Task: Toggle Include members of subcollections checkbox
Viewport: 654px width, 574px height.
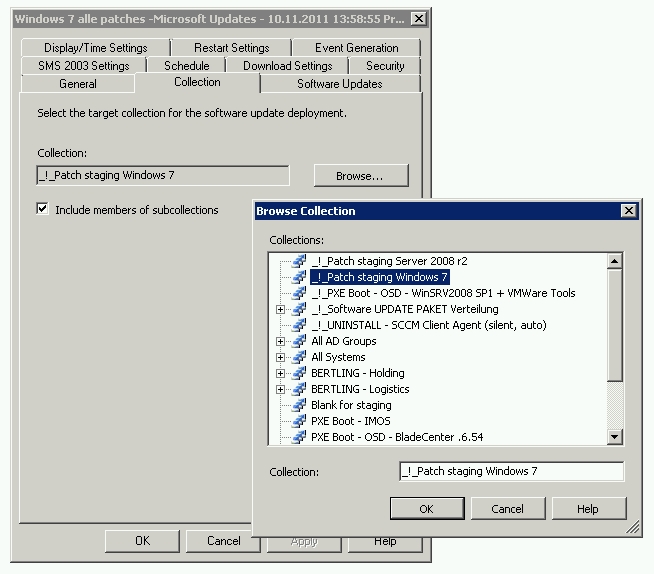Action: coord(42,209)
